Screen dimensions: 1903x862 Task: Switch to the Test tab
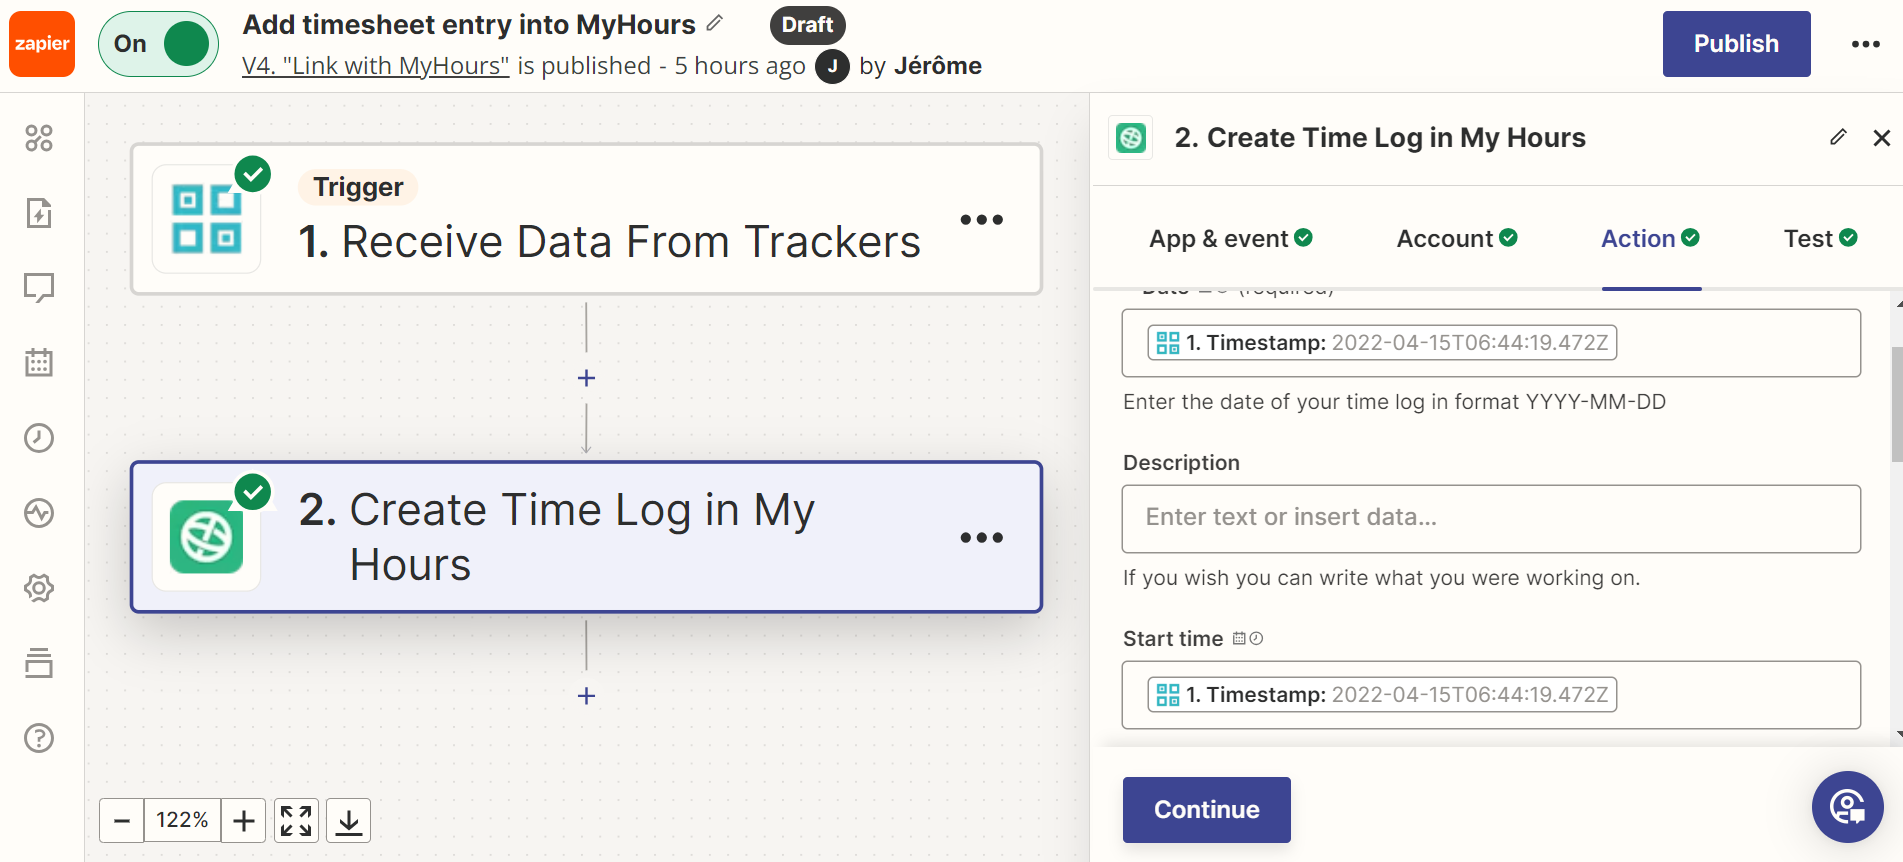(1820, 239)
